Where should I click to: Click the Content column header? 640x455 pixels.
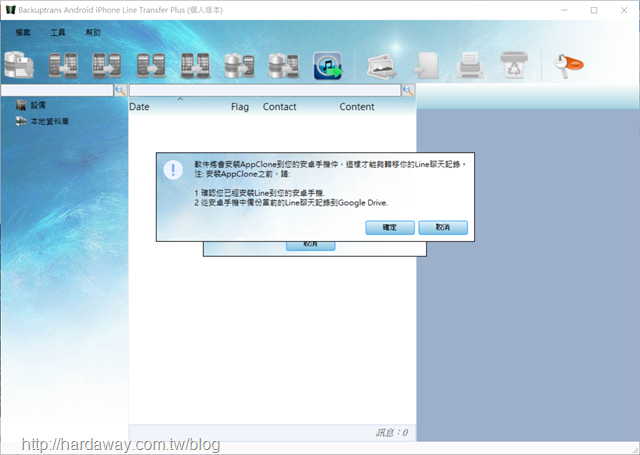tap(357, 107)
